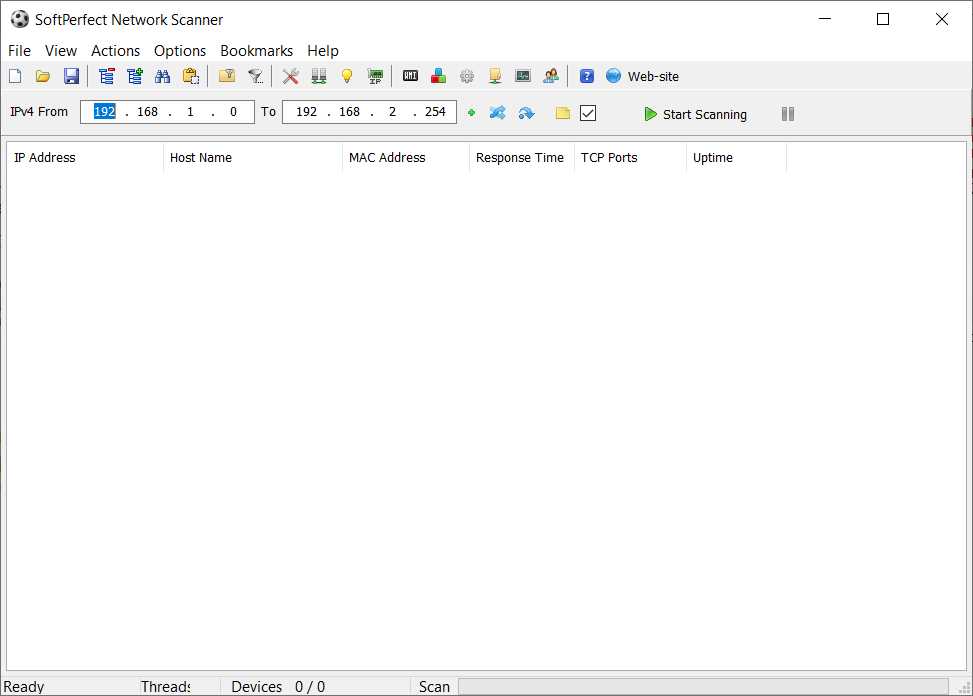Image resolution: width=973 pixels, height=696 pixels.
Task: Click the yellow folder icon near range
Action: 563,113
